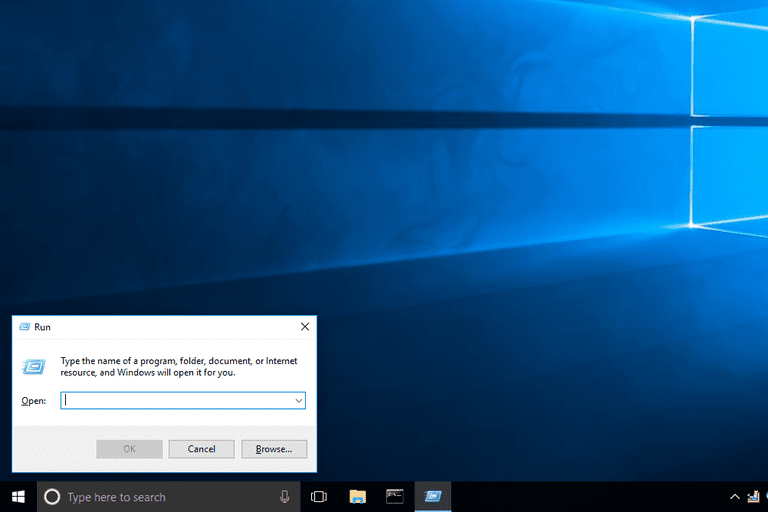Click the 'Type the name of a program' description

click(x=179, y=366)
